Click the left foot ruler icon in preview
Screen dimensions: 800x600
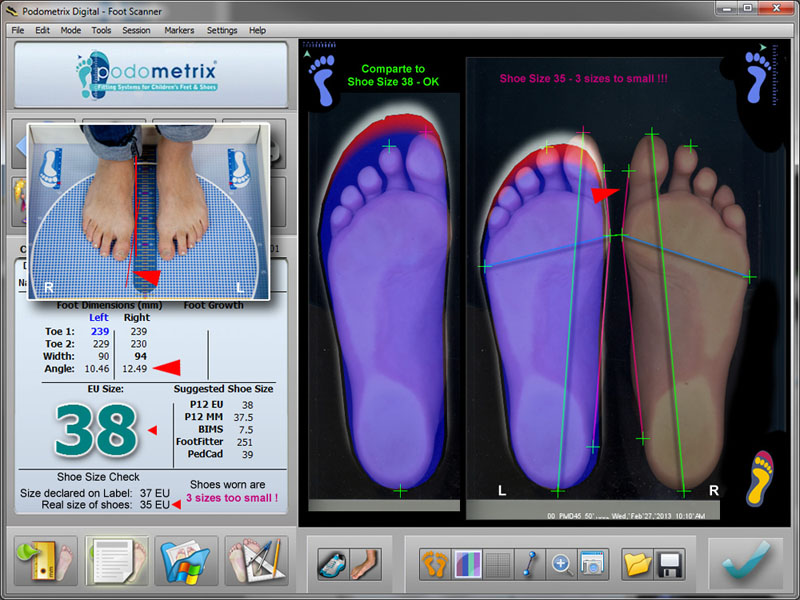51,168
